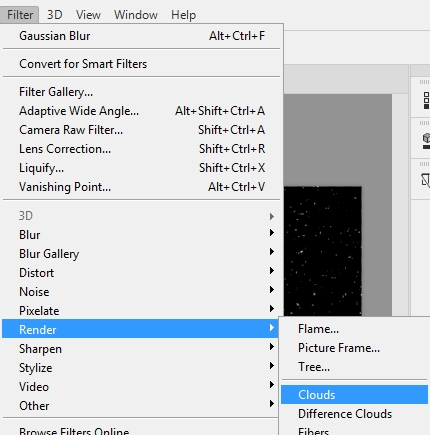This screenshot has width=430, height=435.
Task: Apply last filter Gaussian Blur
Action: pos(142,36)
